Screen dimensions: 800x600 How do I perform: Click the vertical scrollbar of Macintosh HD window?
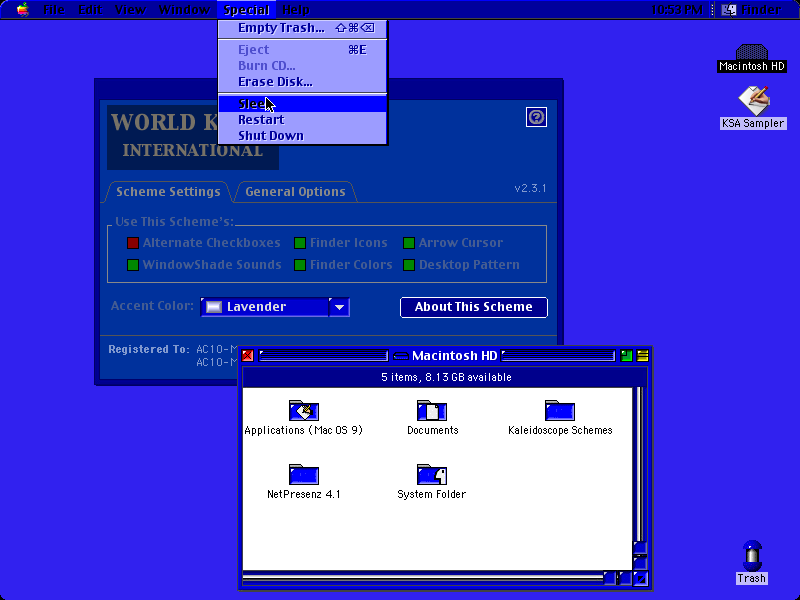point(640,479)
